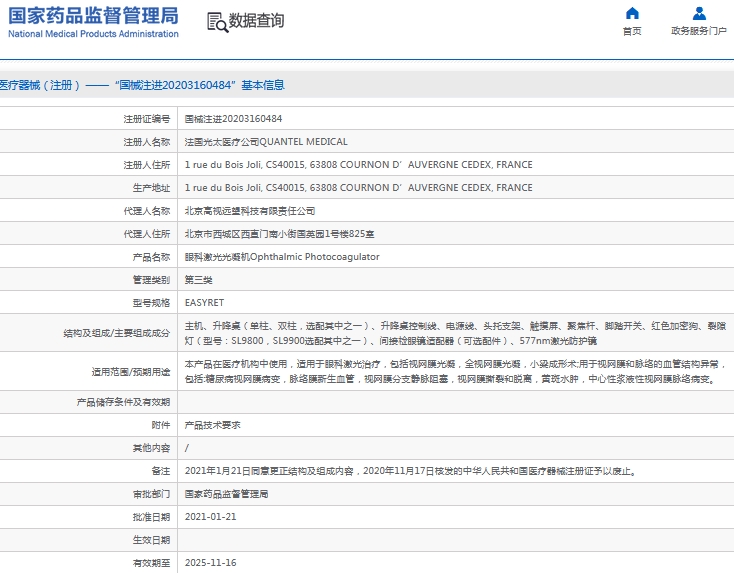Click the 管理类别 row label
The height and width of the screenshot is (573, 734).
[151, 280]
